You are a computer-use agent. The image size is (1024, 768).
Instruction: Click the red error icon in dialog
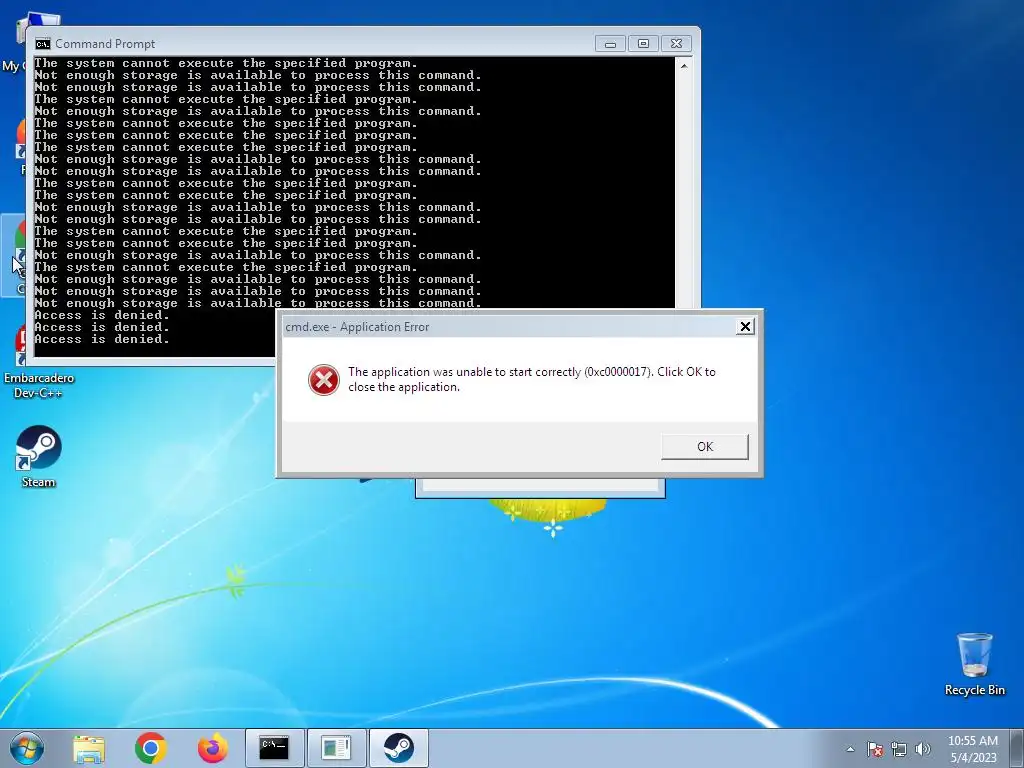click(x=324, y=379)
